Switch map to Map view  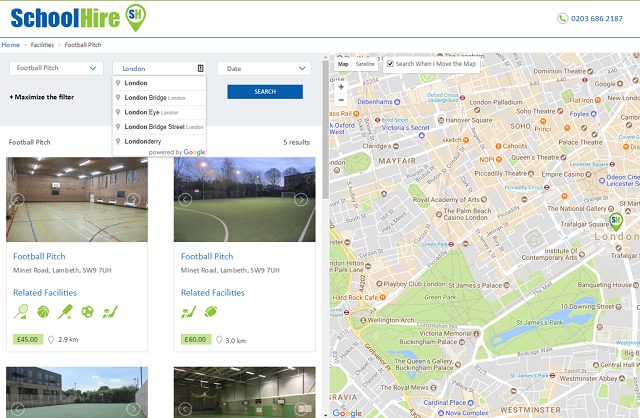coord(343,64)
